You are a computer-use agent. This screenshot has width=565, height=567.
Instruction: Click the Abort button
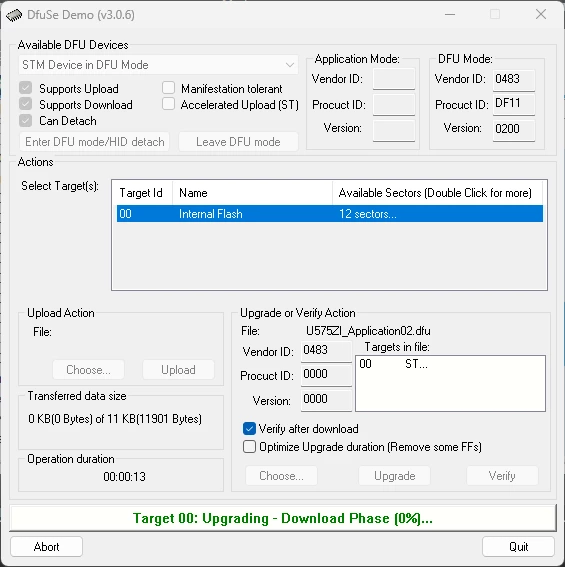[46, 547]
